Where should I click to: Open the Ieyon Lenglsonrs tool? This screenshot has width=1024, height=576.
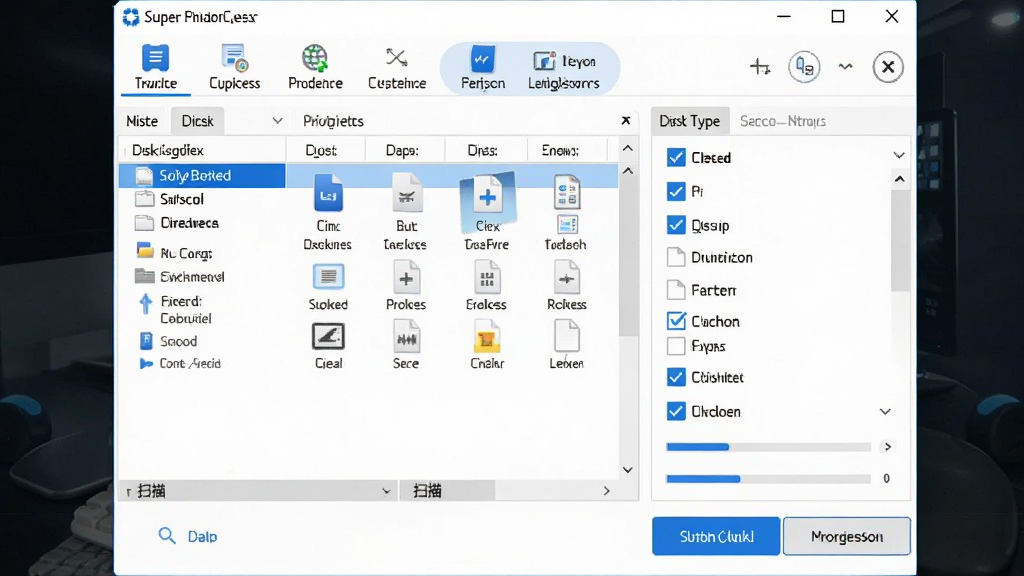(564, 71)
